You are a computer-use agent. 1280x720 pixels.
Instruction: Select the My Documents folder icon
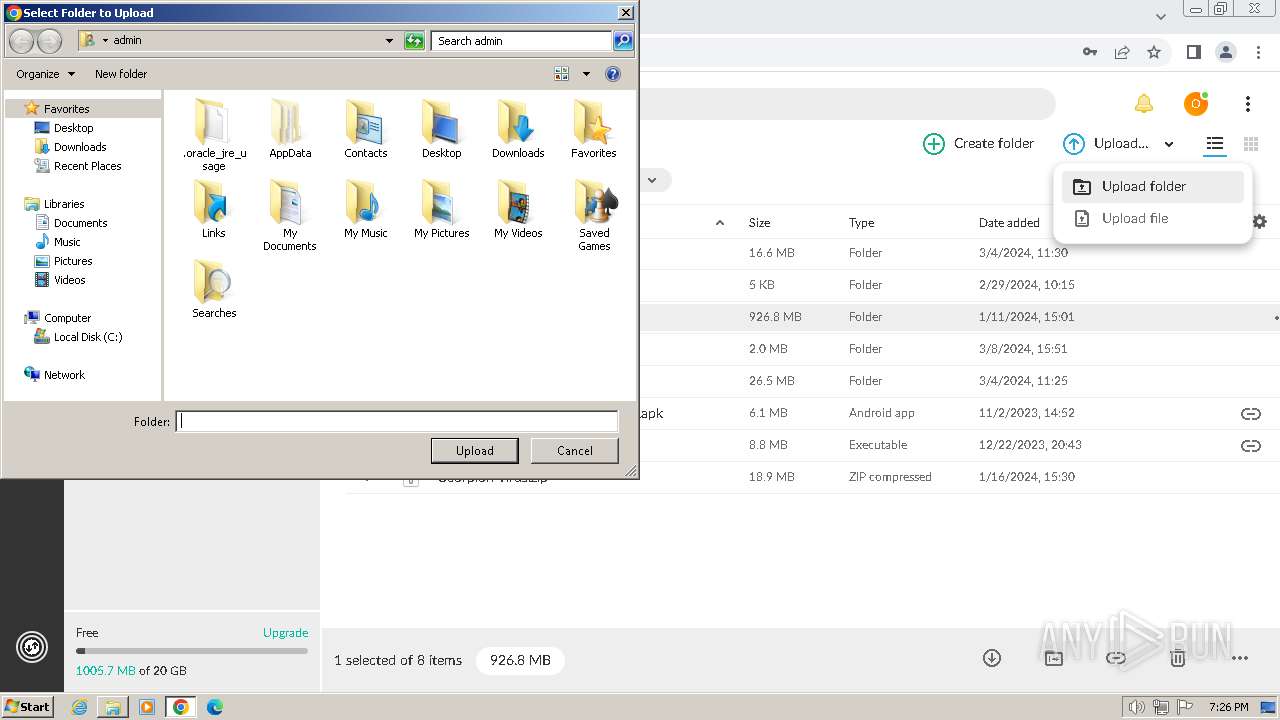pos(290,214)
